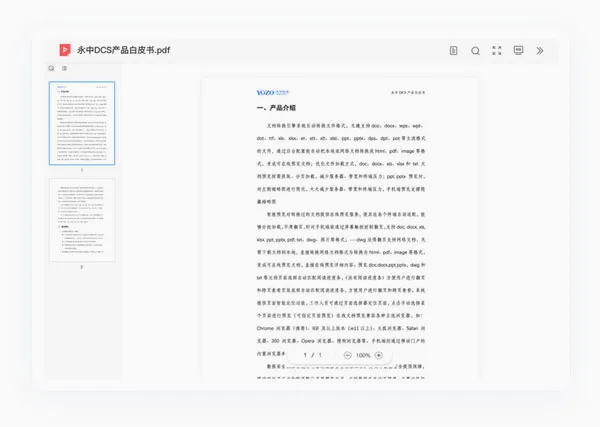Zoom out with the minus button
This screenshot has width=600, height=427.
point(347,355)
